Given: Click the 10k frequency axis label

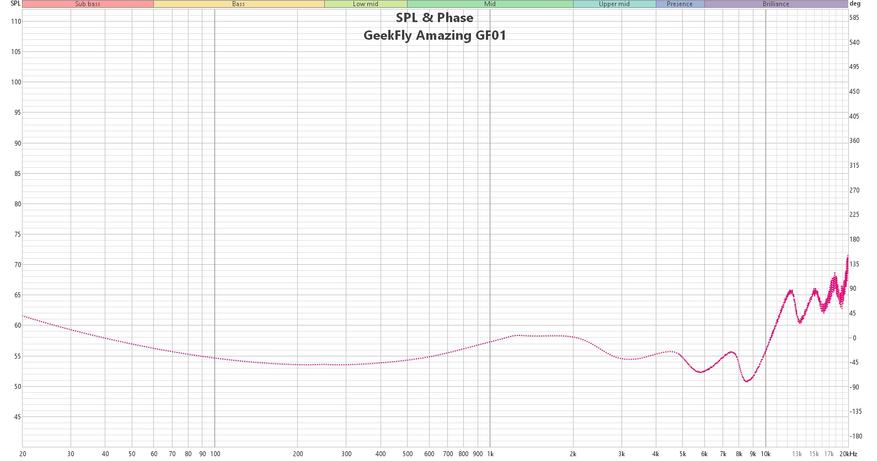Looking at the screenshot, I should pos(766,454).
